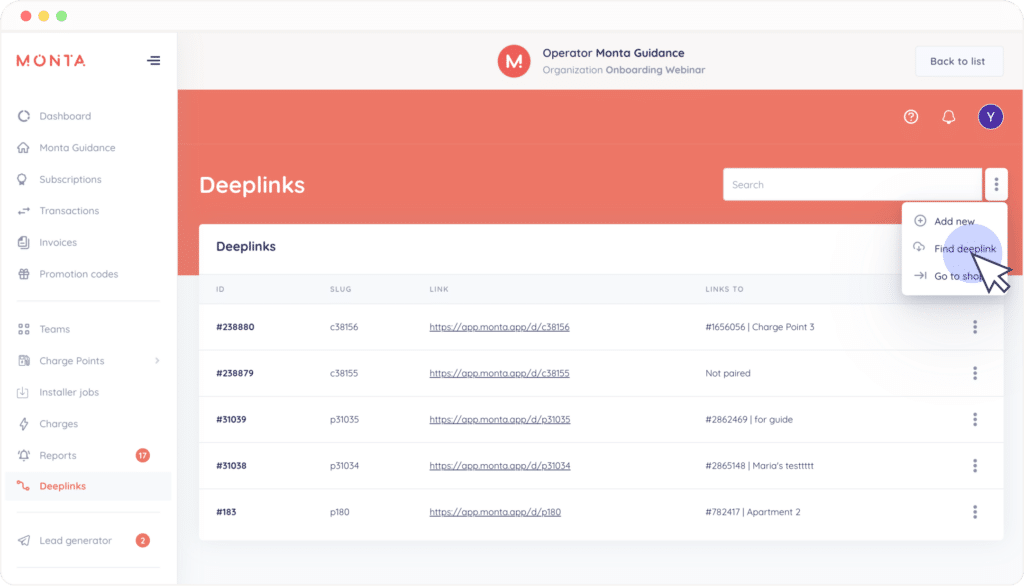Click the Subscriptions sidebar icon
The height and width of the screenshot is (586, 1024).
click(x=22, y=180)
